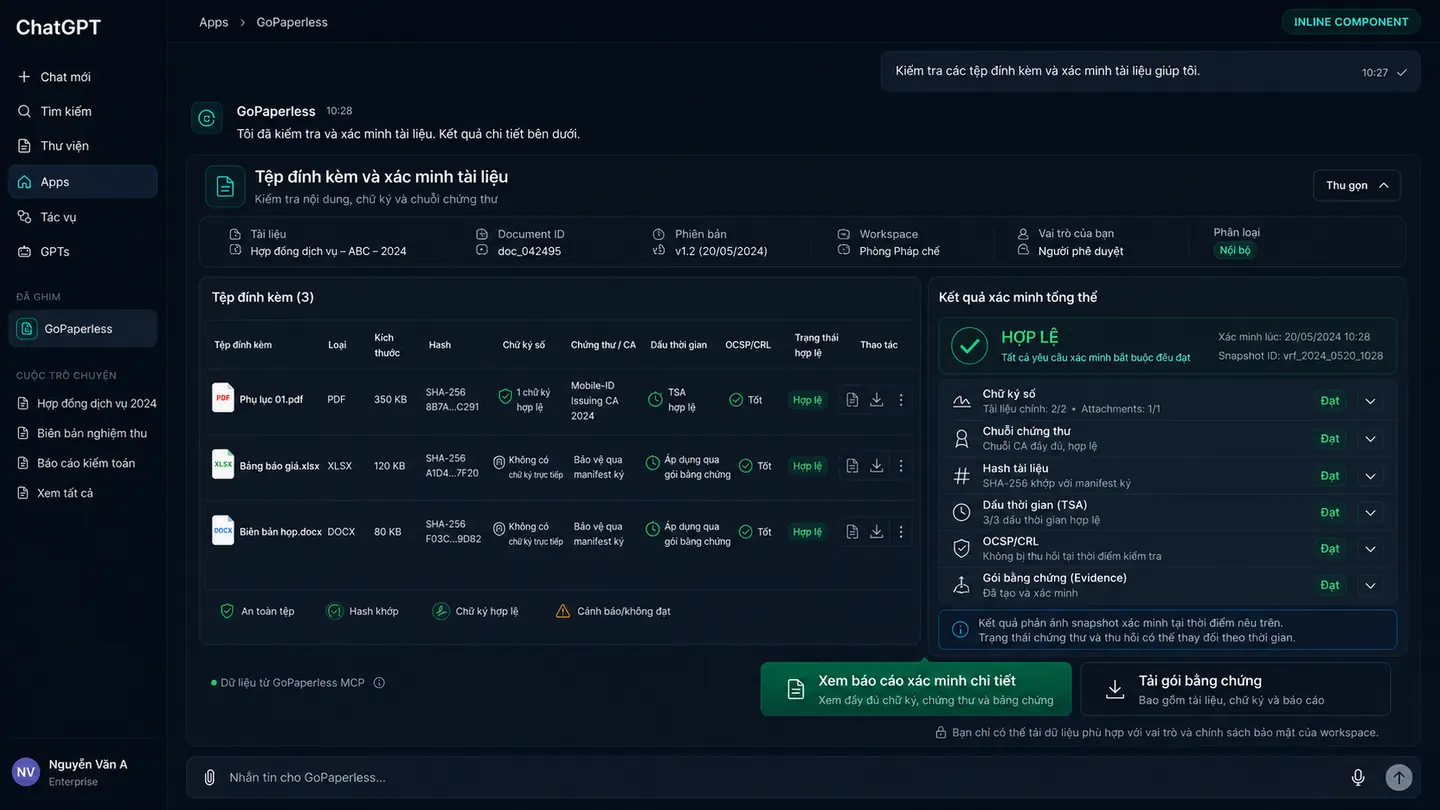The height and width of the screenshot is (810, 1440).
Task: Download the Phụ lục 01.pdf attachment
Action: point(876,400)
